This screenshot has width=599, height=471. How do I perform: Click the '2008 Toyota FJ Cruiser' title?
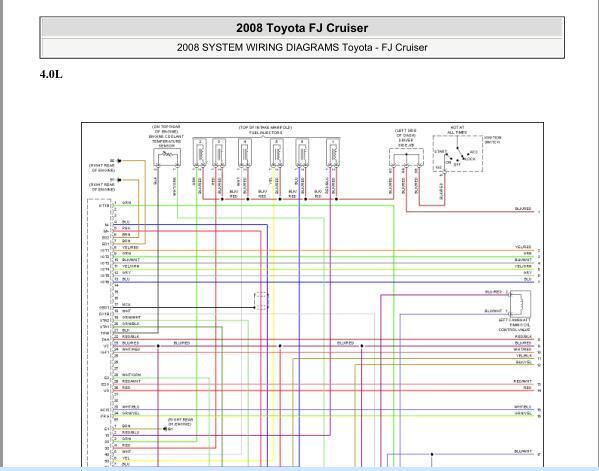(302, 28)
